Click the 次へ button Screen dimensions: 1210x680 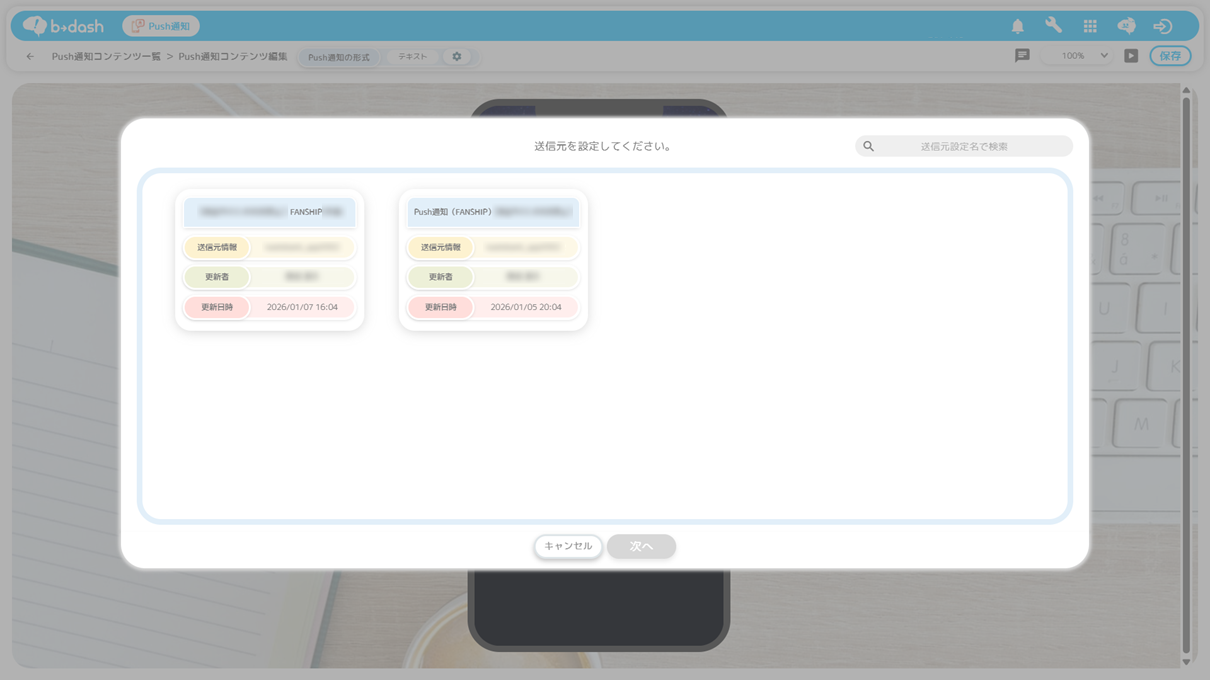coord(641,546)
